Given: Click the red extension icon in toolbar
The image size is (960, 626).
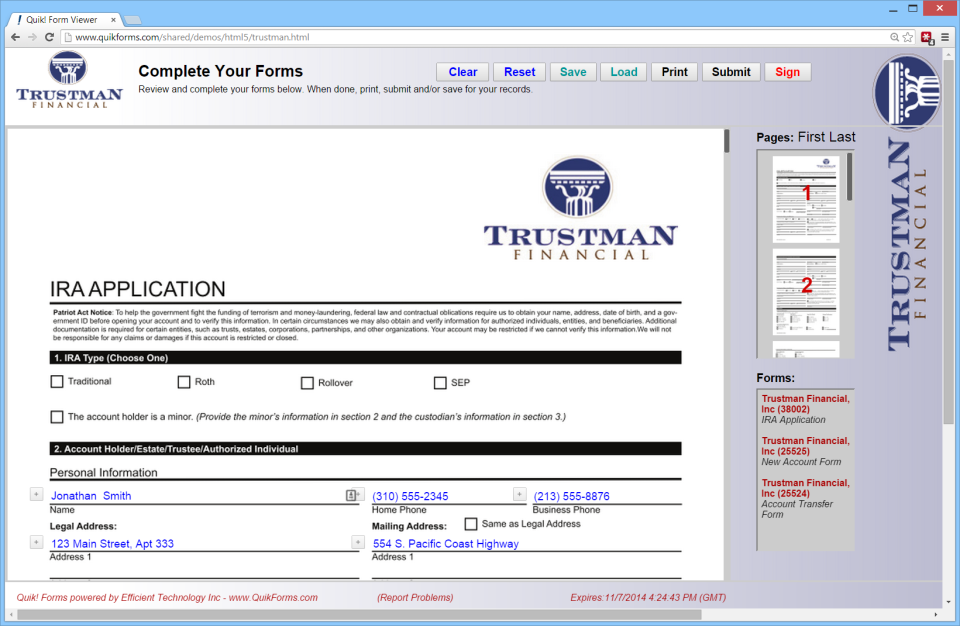Looking at the screenshot, I should pos(927,38).
